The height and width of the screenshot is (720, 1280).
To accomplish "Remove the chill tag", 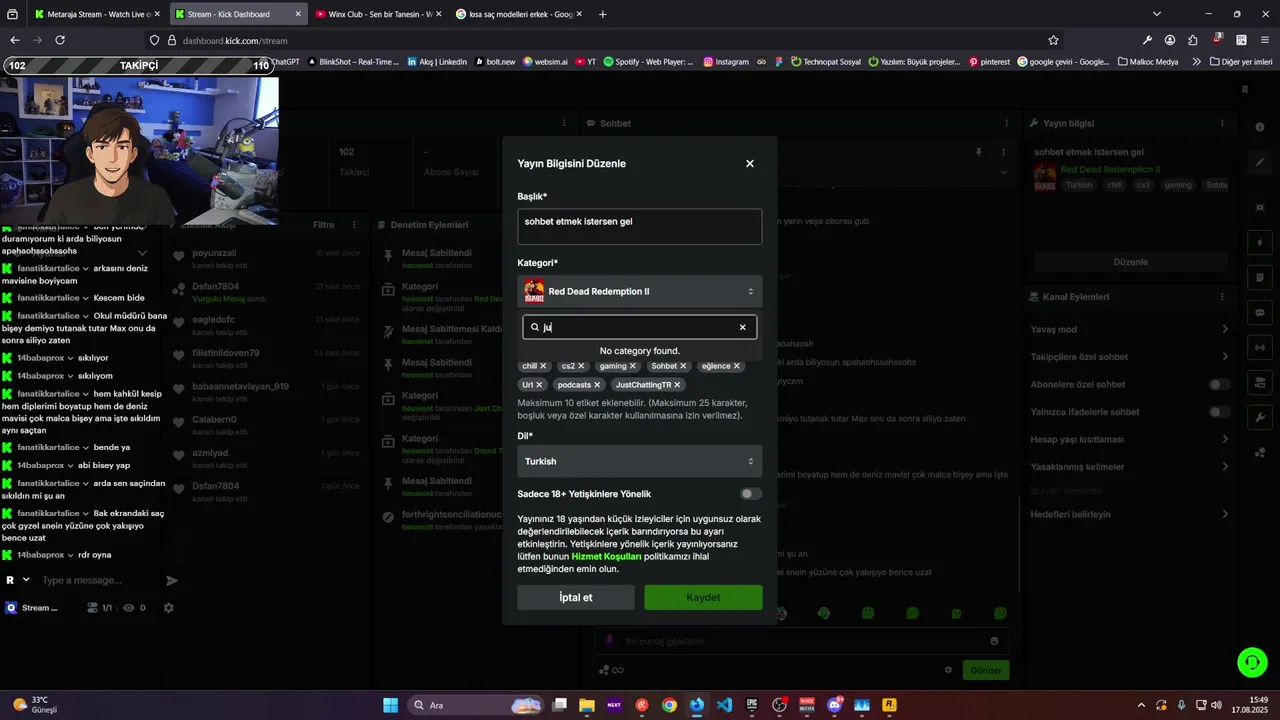I will coord(544,366).
